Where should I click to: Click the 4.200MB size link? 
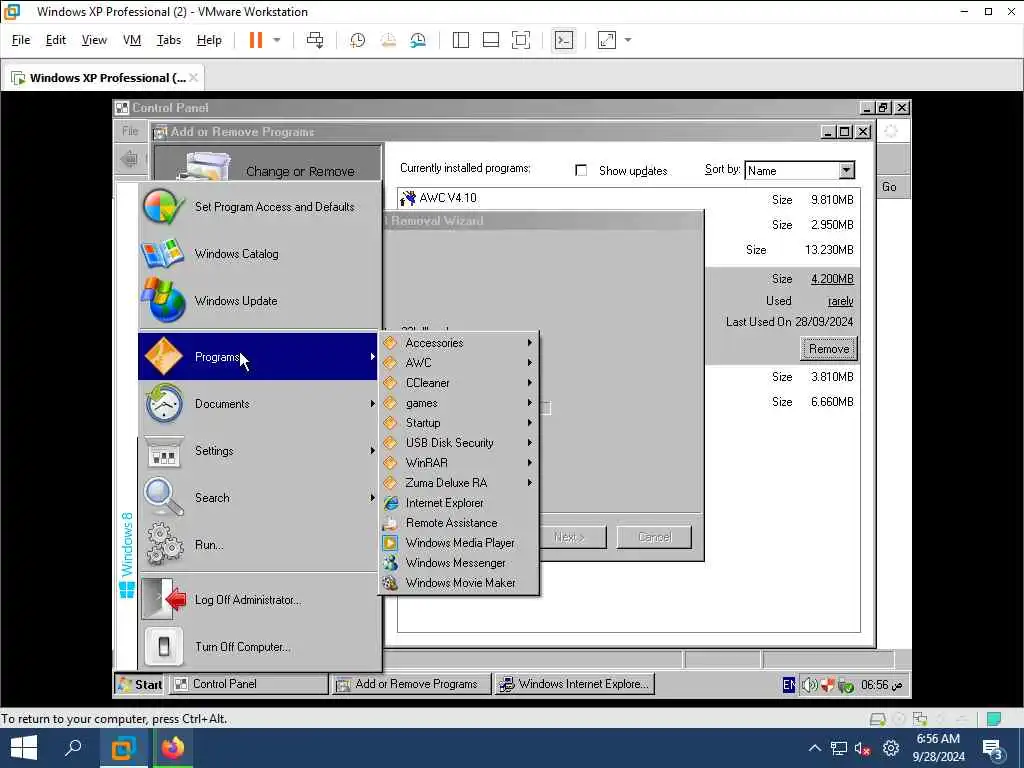832,279
